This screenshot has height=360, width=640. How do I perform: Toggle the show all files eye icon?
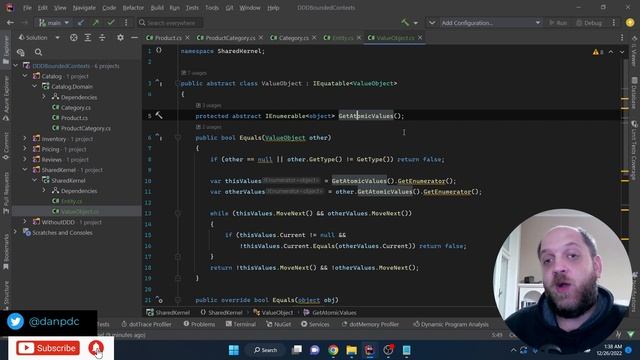coord(20,52)
